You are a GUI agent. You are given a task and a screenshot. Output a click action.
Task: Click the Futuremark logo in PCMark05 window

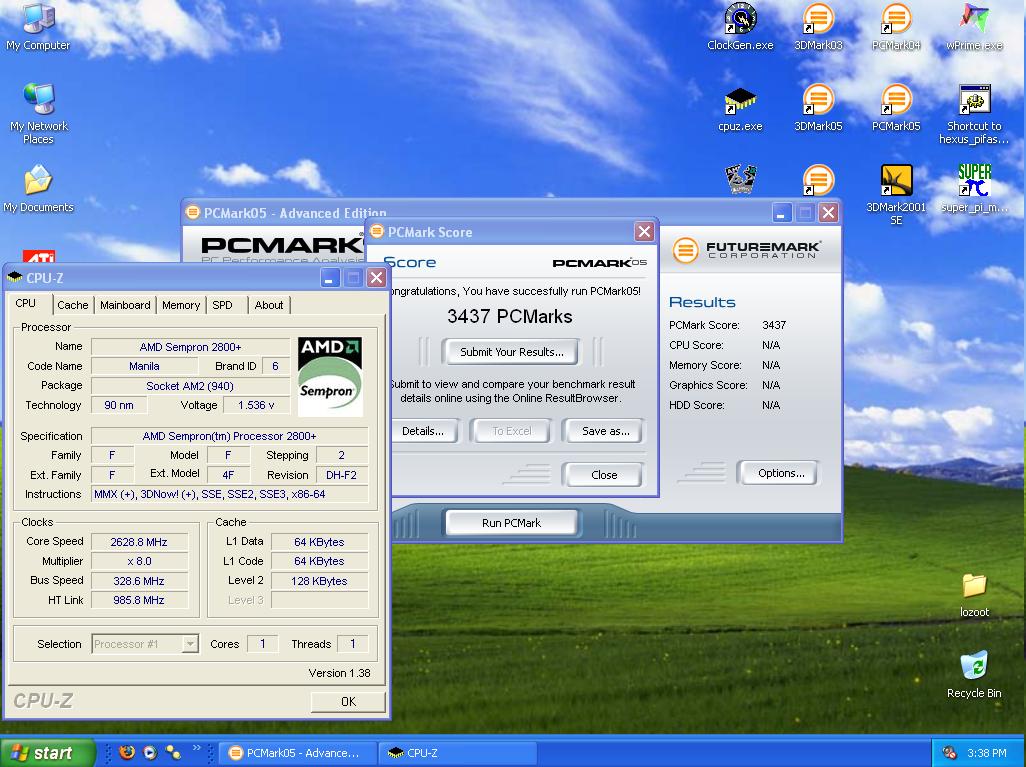pyautogui.click(x=746, y=249)
